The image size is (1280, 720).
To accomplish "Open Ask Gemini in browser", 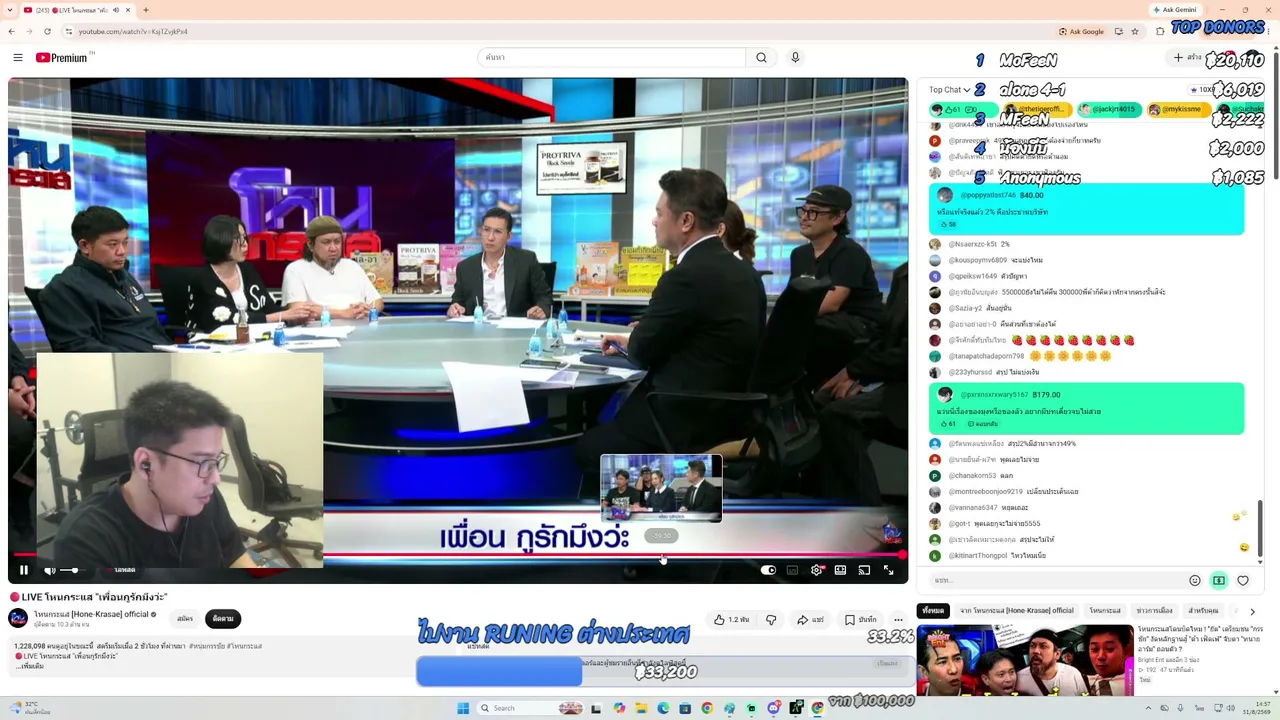I will 1174,10.
